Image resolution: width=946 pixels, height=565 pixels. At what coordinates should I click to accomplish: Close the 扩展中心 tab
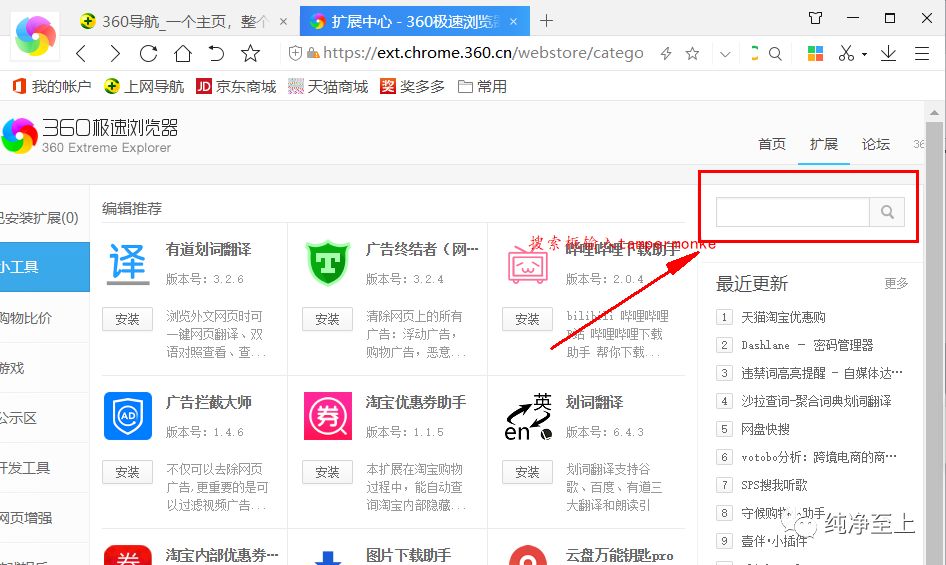(513, 22)
